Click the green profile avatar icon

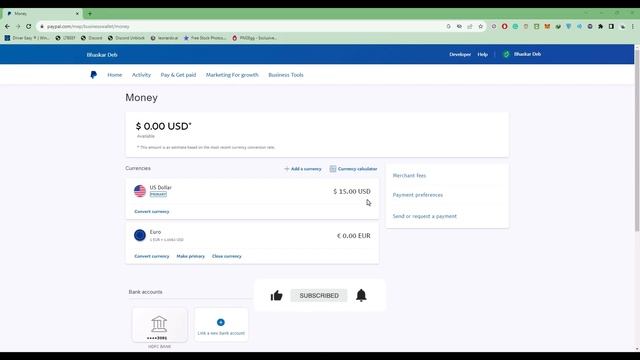[506, 54]
